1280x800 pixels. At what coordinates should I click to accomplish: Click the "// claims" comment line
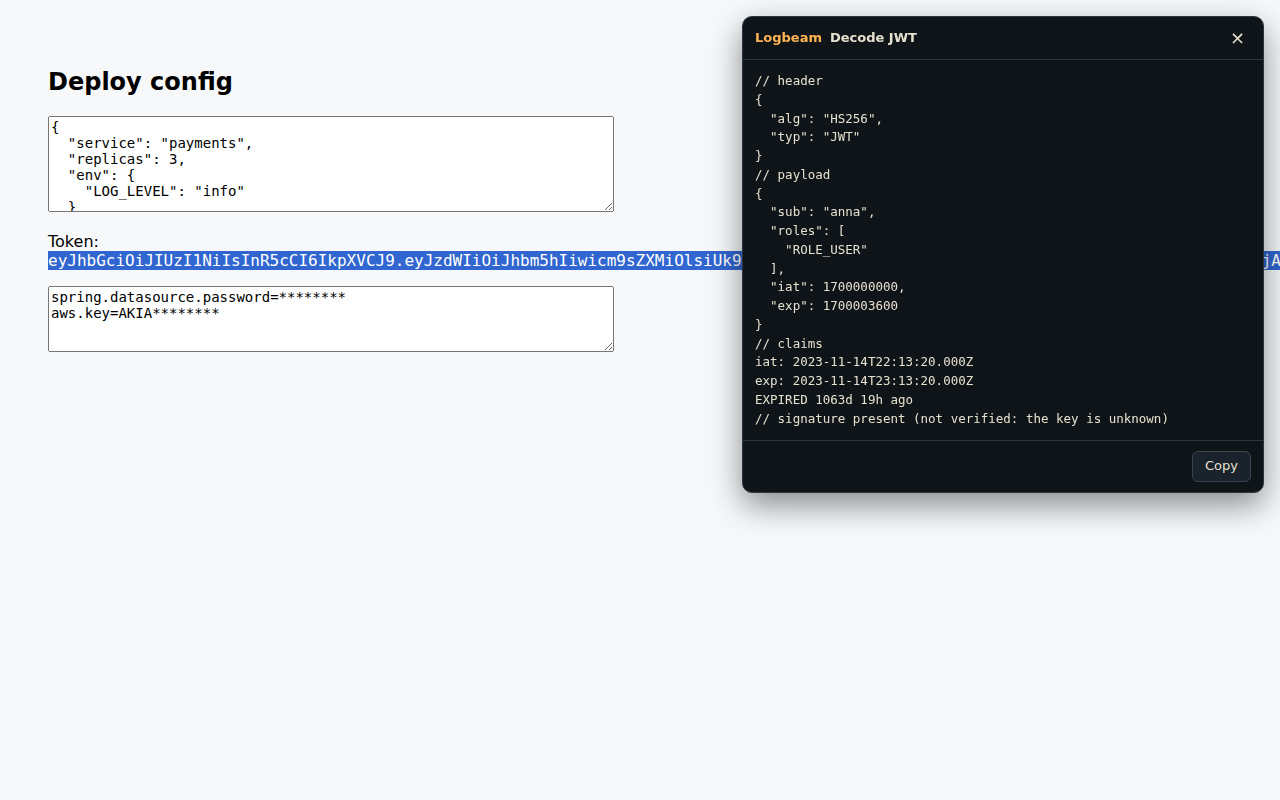789,344
